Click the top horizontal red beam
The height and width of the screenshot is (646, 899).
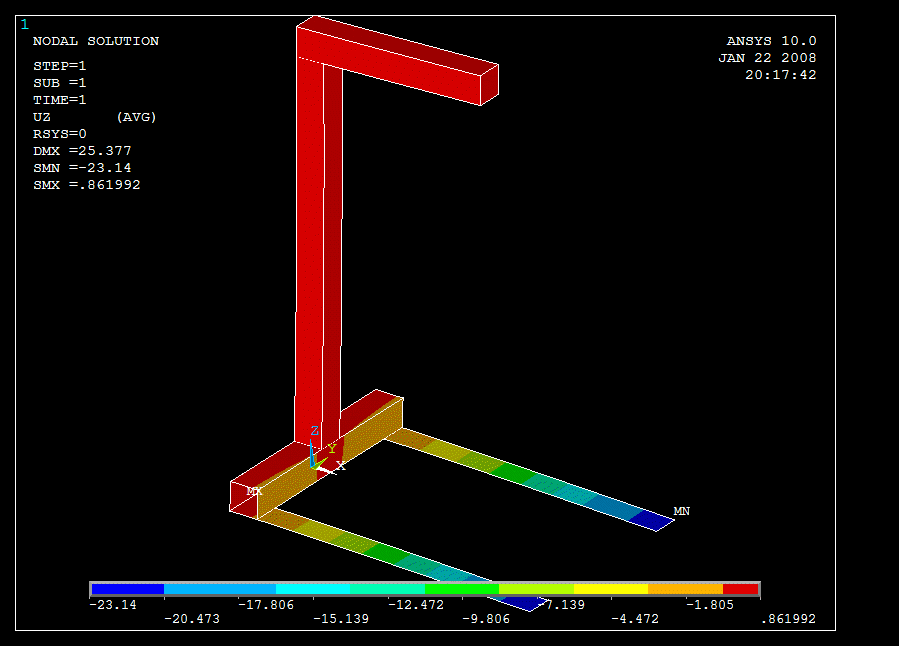tap(397, 61)
